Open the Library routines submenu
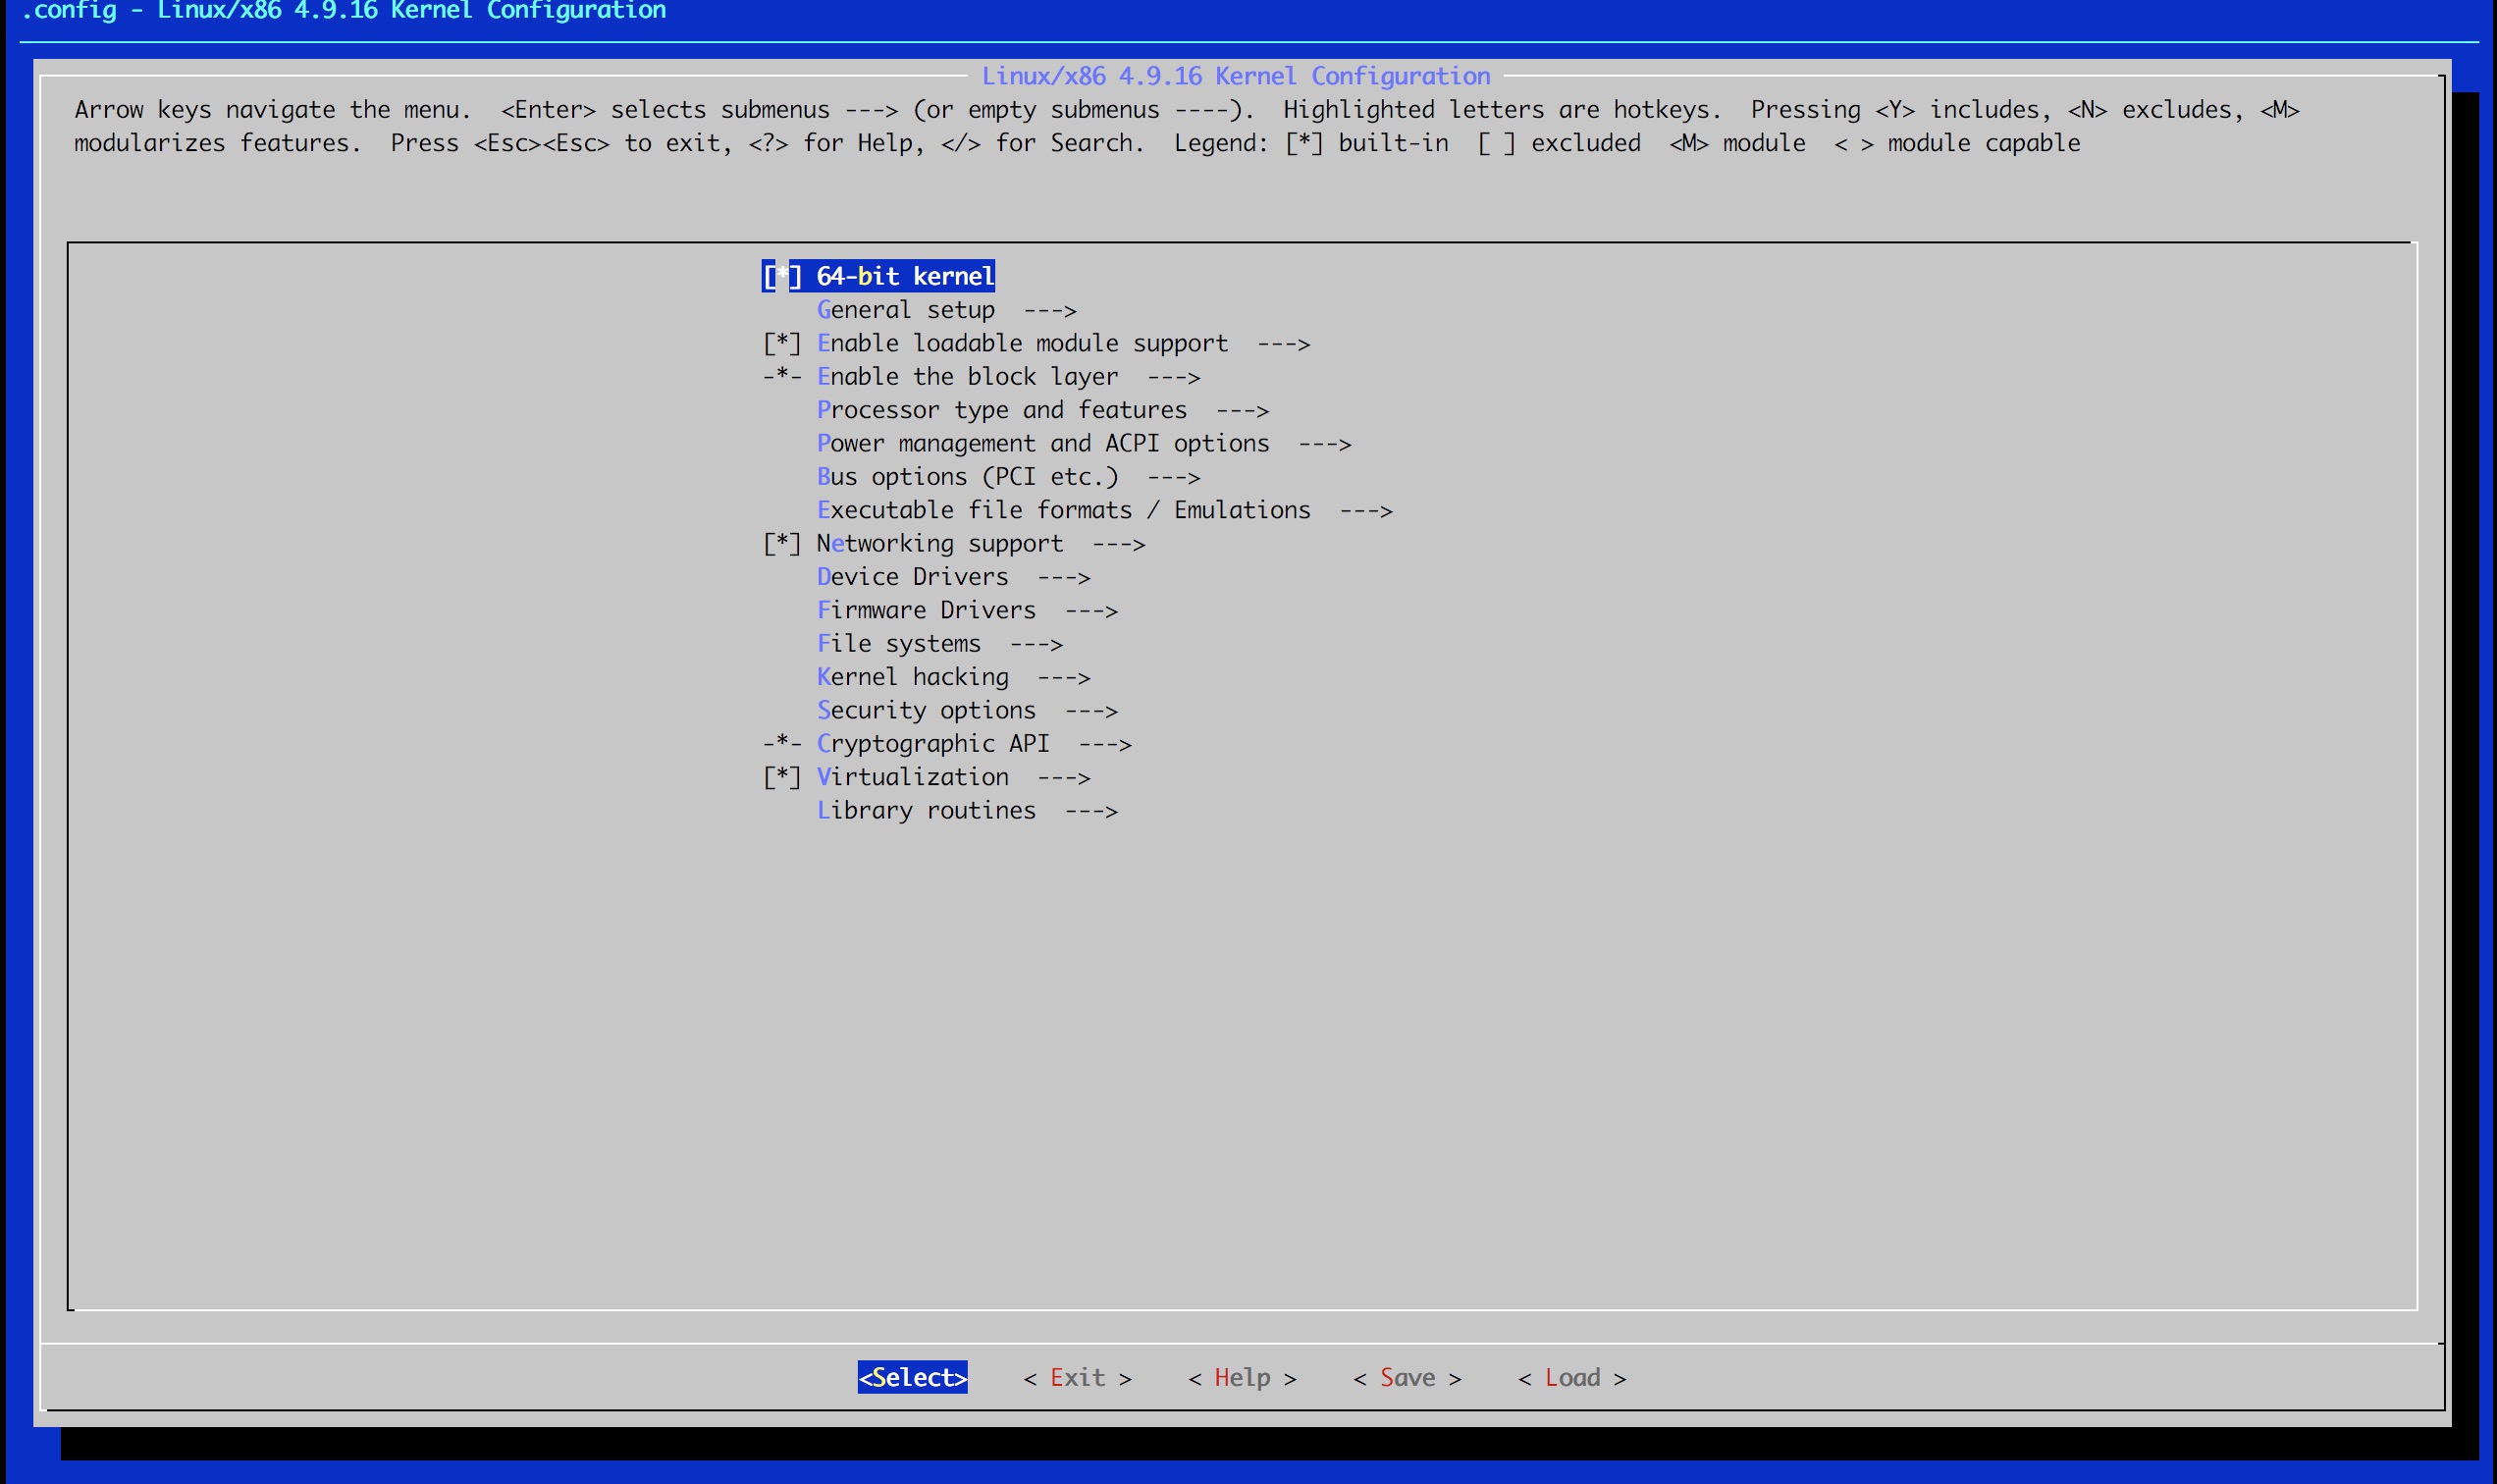 pos(967,810)
